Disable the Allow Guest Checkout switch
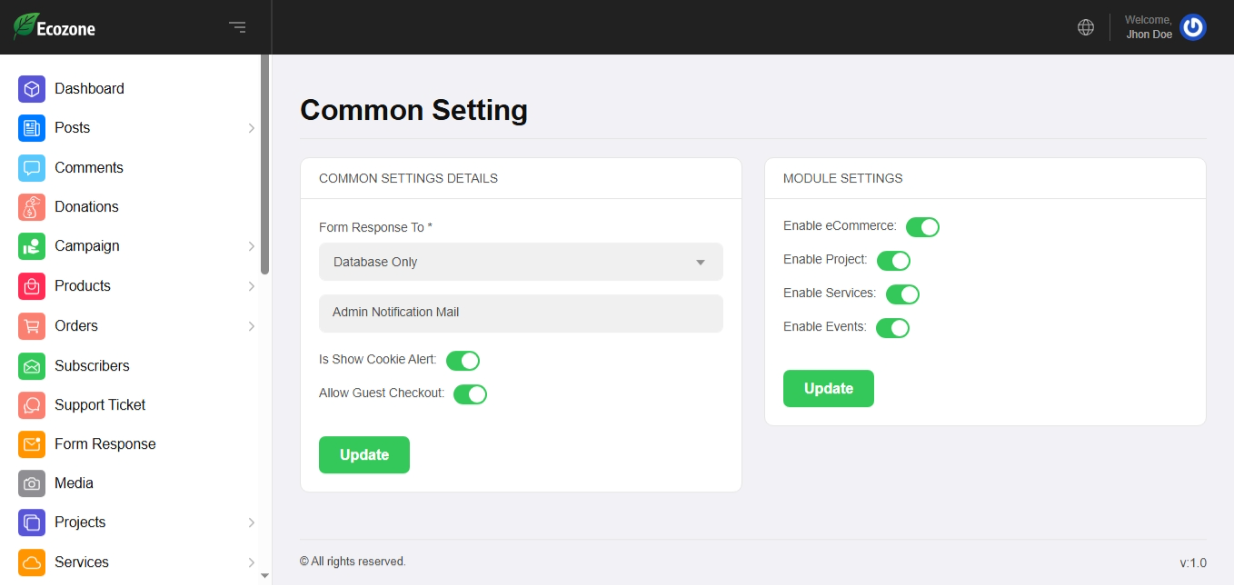 [x=470, y=394]
